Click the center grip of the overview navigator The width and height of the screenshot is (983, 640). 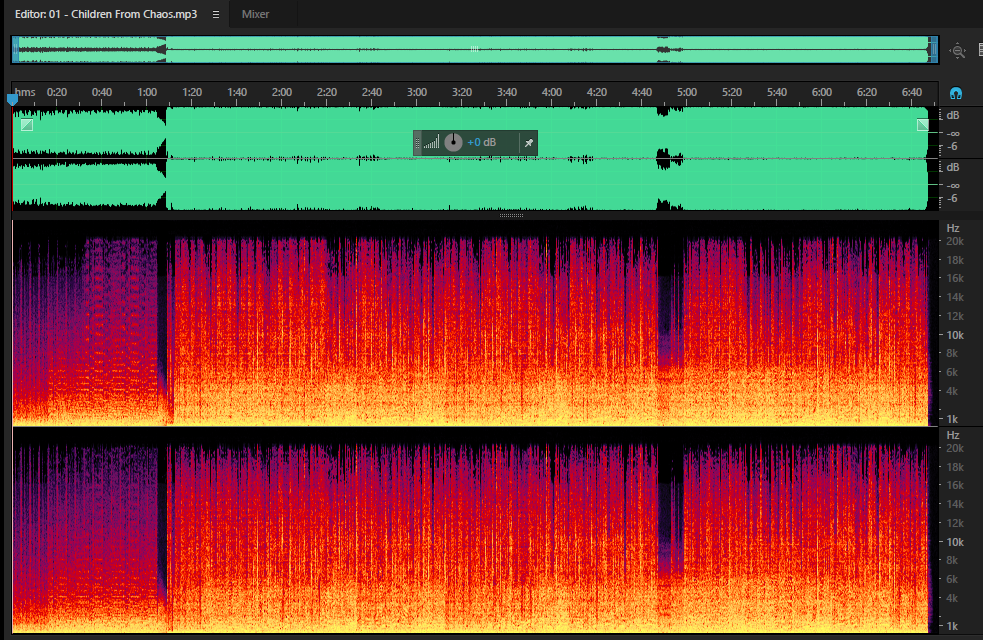click(x=475, y=49)
